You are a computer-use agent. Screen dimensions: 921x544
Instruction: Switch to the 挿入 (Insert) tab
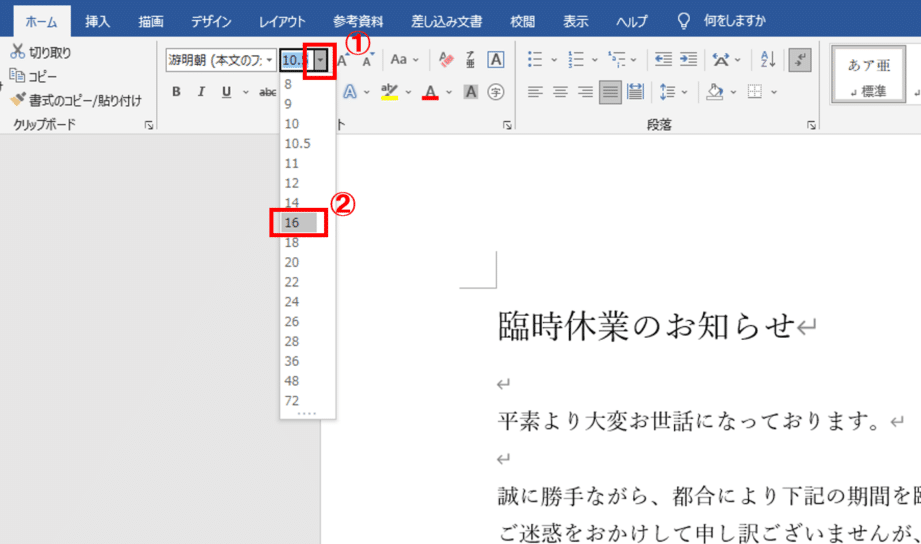click(98, 21)
